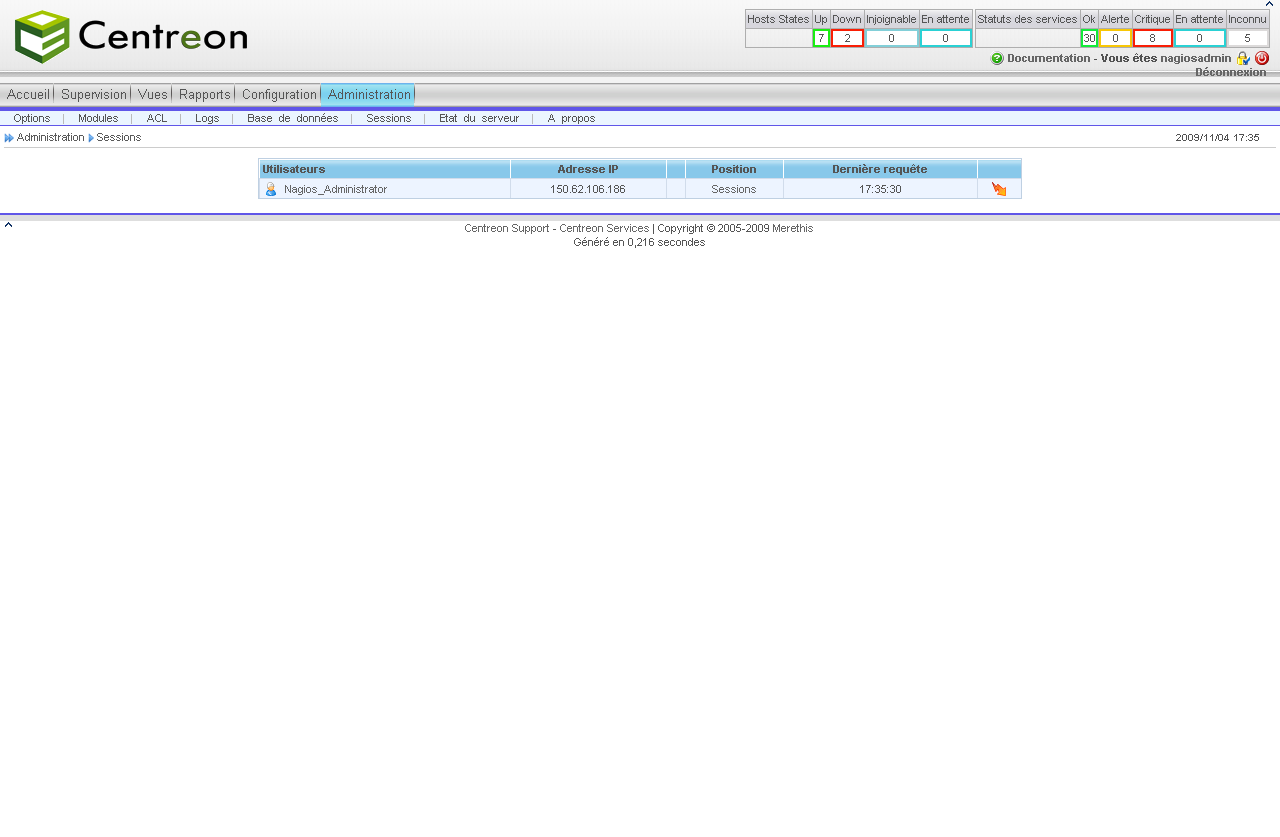Click the Down hosts count box

[847, 38]
